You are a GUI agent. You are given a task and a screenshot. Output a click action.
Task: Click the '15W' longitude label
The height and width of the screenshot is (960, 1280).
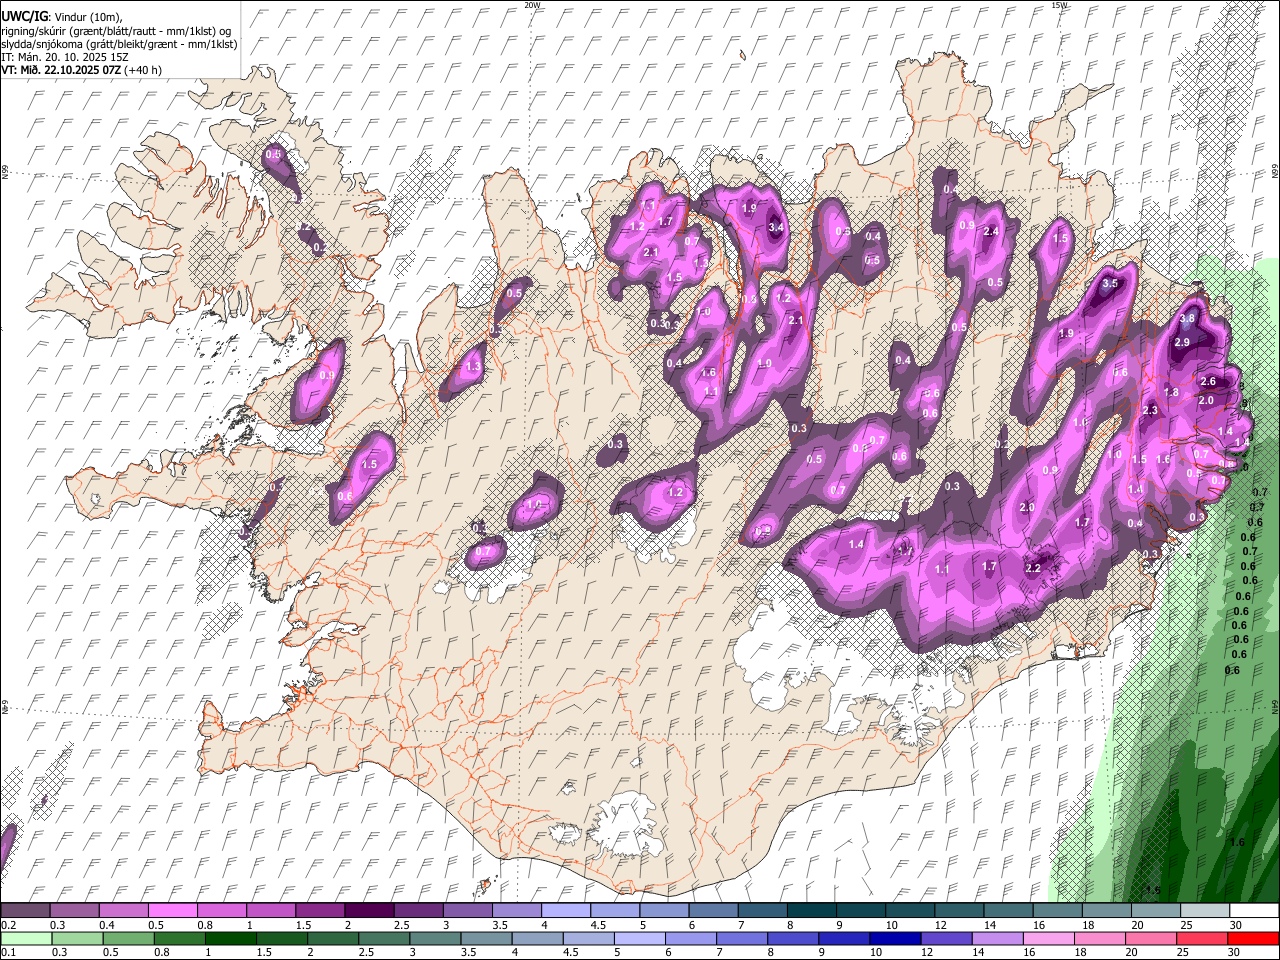(x=1059, y=5)
